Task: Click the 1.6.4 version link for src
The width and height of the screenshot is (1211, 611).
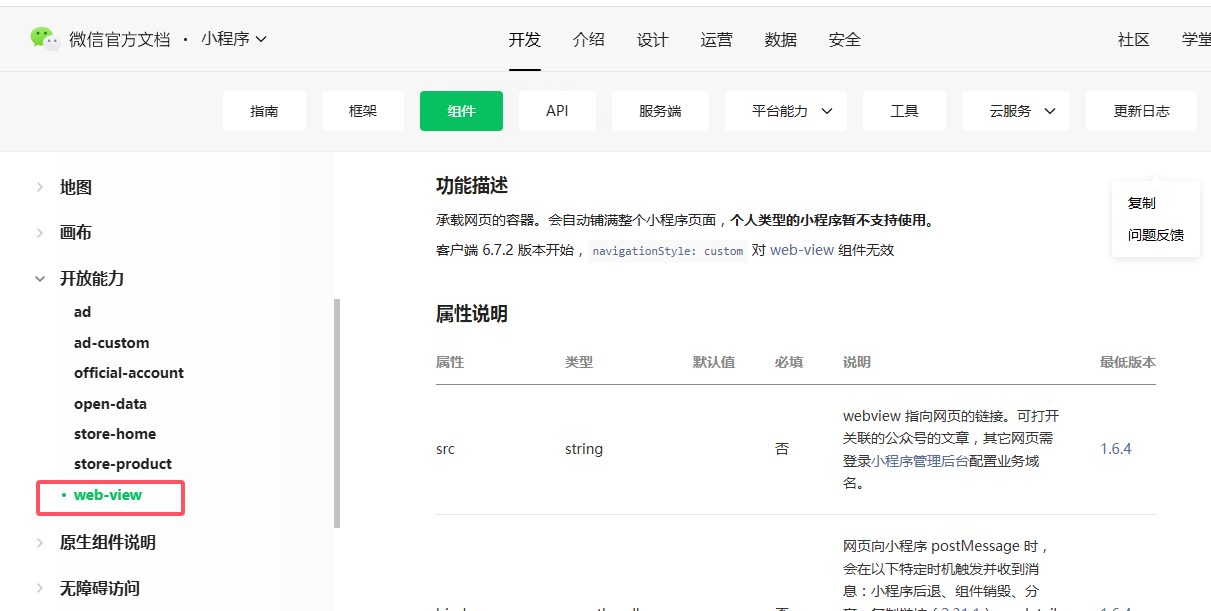Action: click(x=1116, y=449)
